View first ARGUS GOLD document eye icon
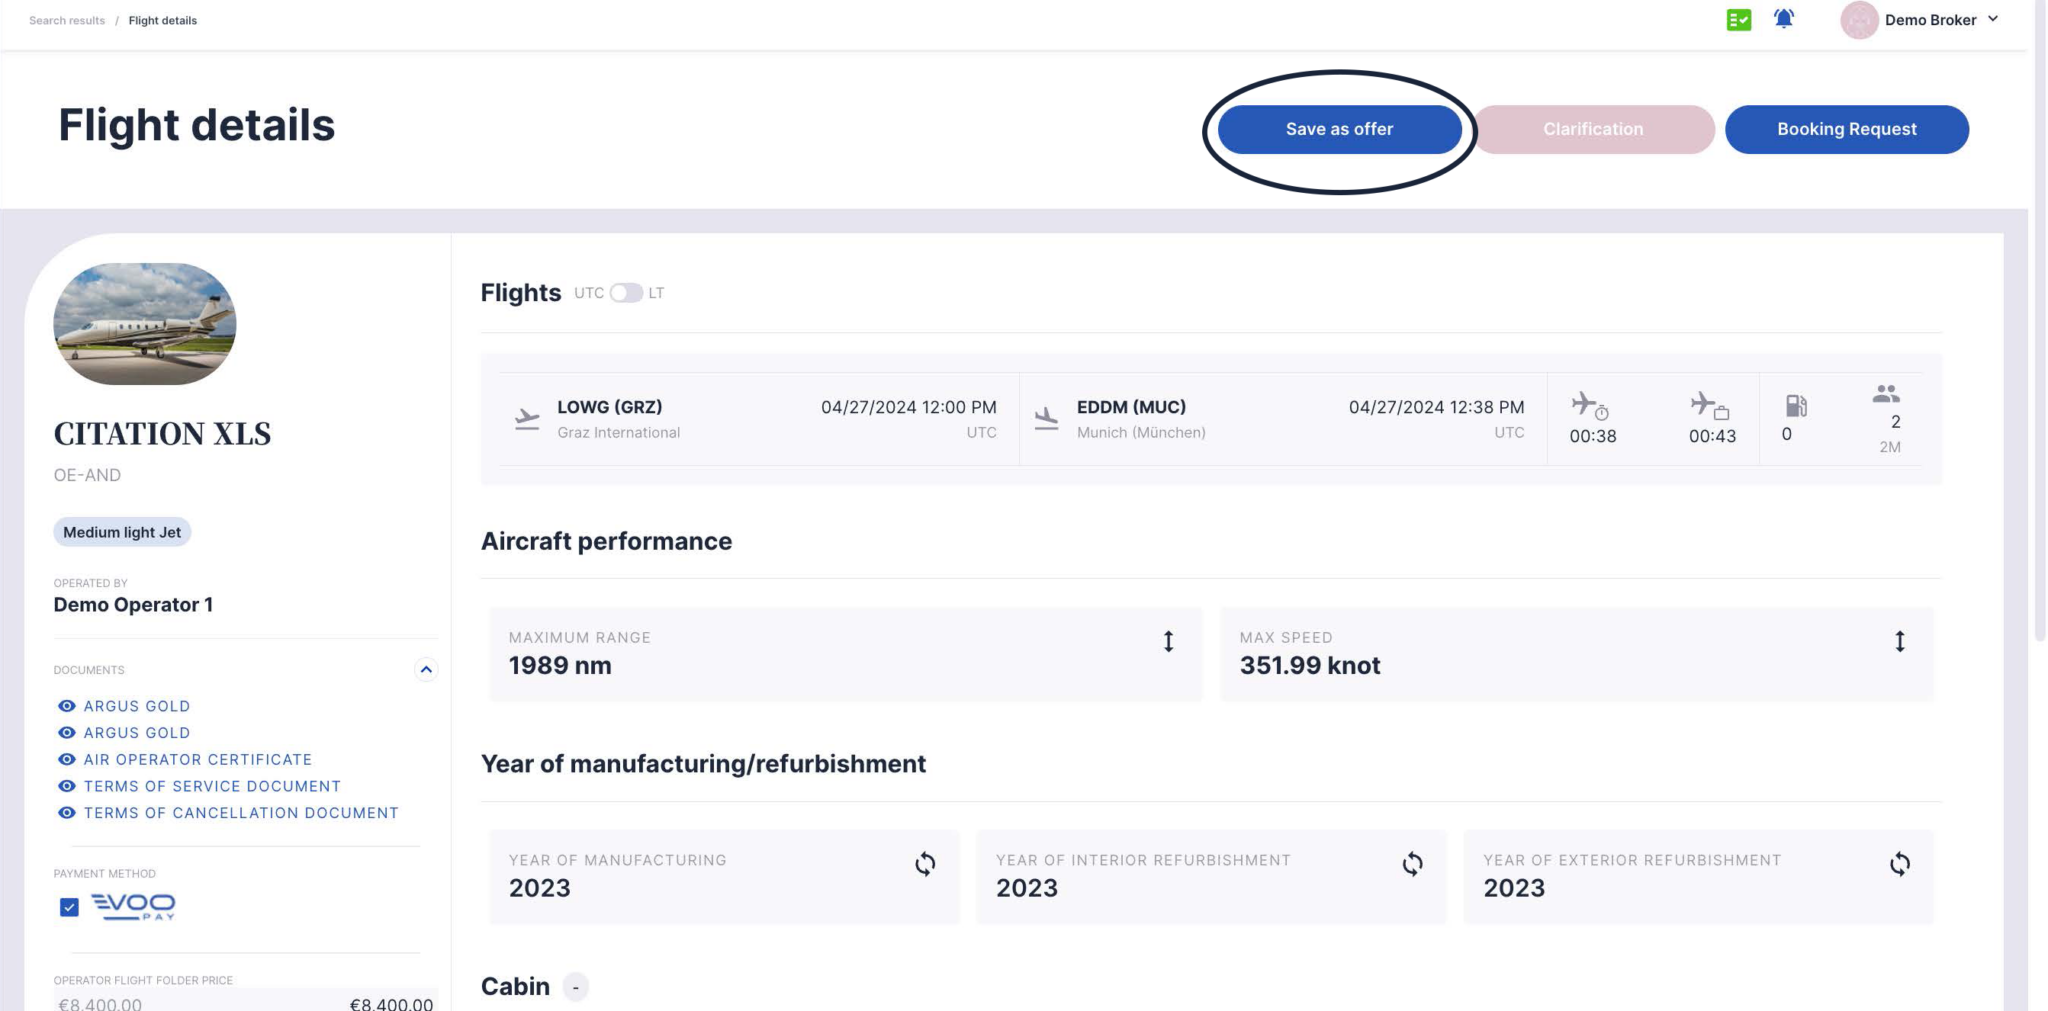The height and width of the screenshot is (1011, 2048). click(x=67, y=706)
